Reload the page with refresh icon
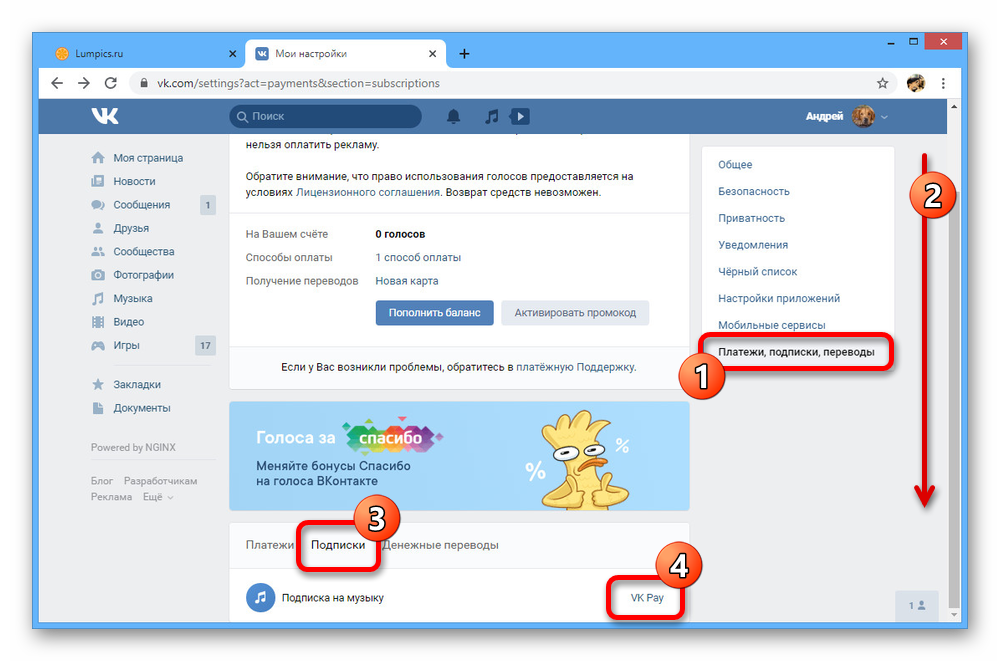 [110, 83]
